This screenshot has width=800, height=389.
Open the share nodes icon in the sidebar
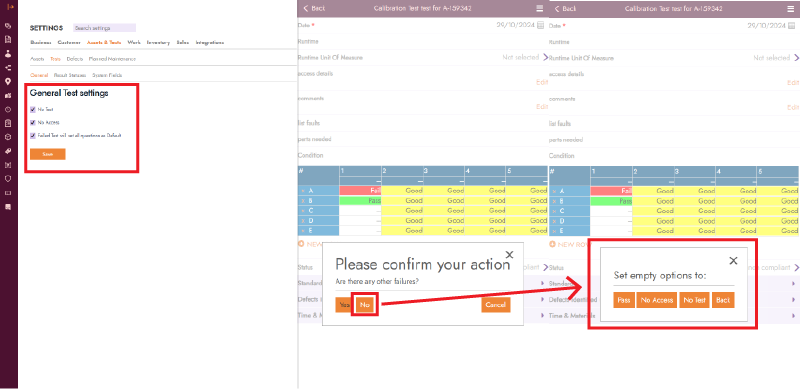tap(8, 67)
